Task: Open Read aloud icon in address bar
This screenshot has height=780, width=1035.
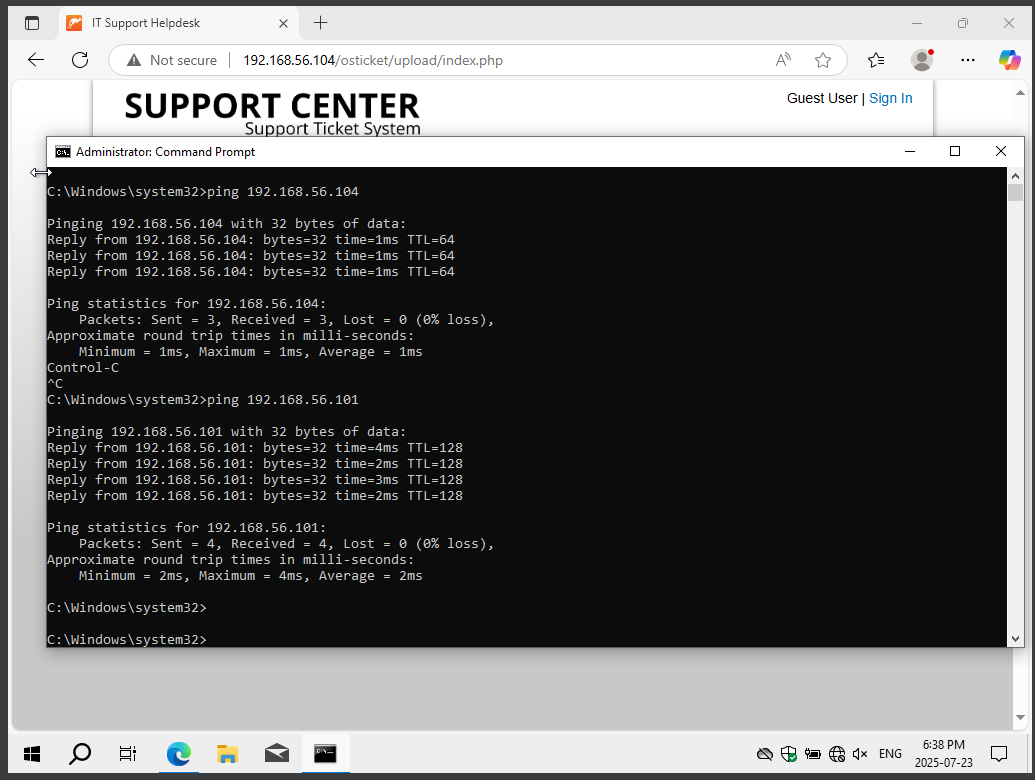Action: (x=783, y=60)
